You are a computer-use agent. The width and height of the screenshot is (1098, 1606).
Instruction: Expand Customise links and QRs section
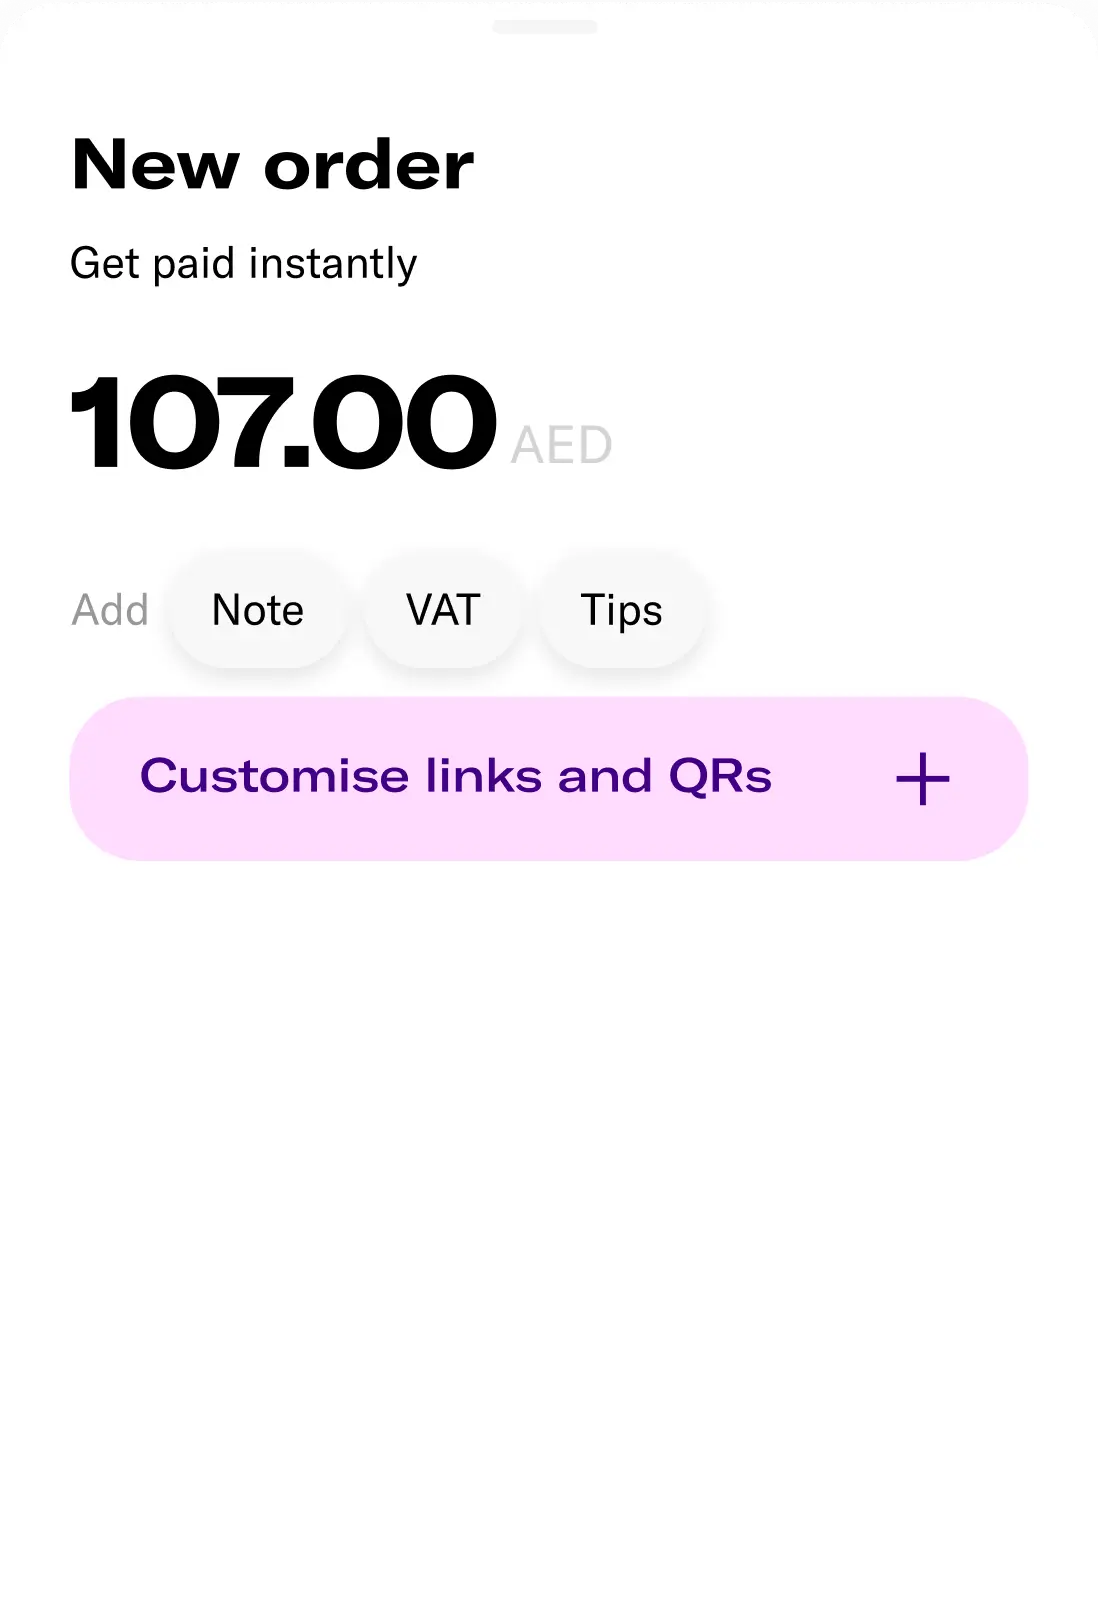548,779
